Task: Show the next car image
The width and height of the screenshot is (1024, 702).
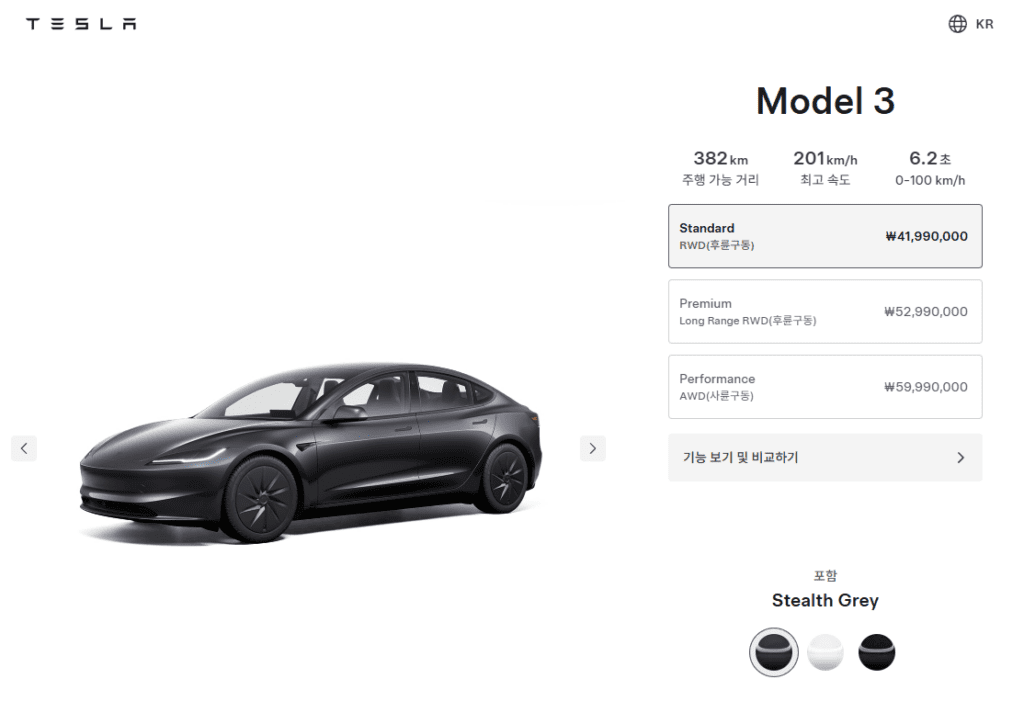Action: (592, 449)
